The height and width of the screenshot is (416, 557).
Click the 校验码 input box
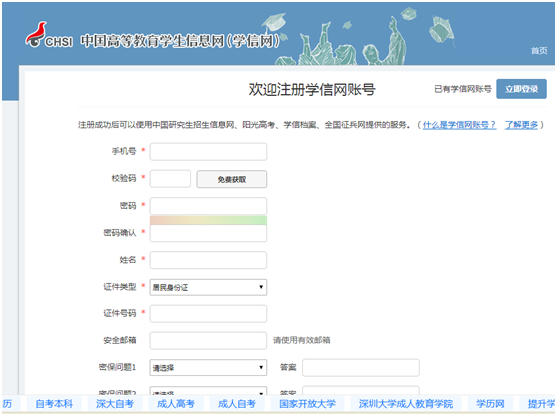point(170,179)
